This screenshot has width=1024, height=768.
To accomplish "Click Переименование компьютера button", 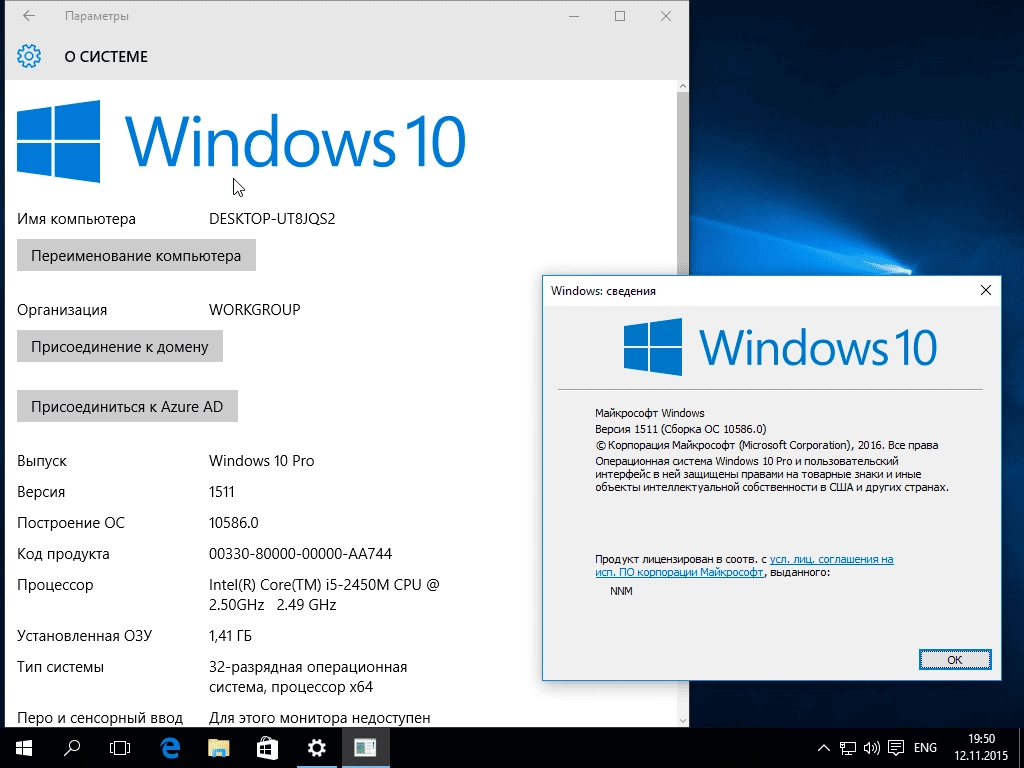I will pos(136,255).
